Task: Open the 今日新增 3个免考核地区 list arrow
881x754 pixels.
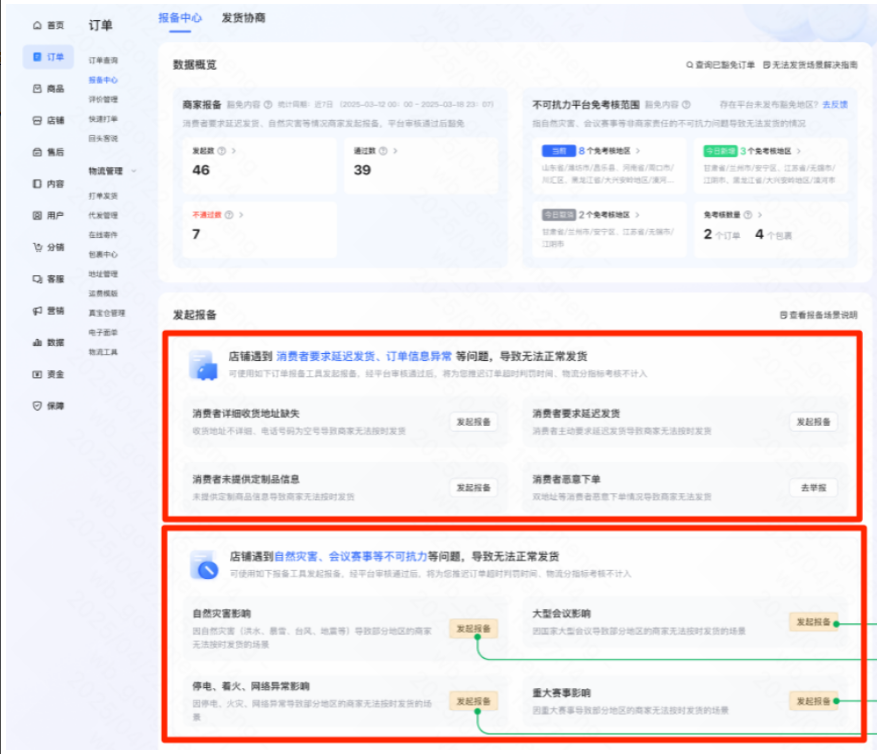Action: [798, 151]
